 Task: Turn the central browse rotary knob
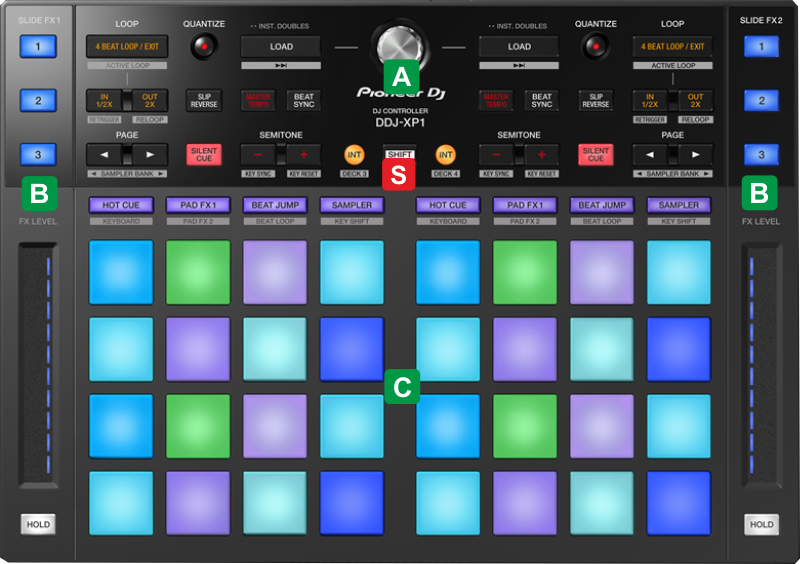(400, 47)
